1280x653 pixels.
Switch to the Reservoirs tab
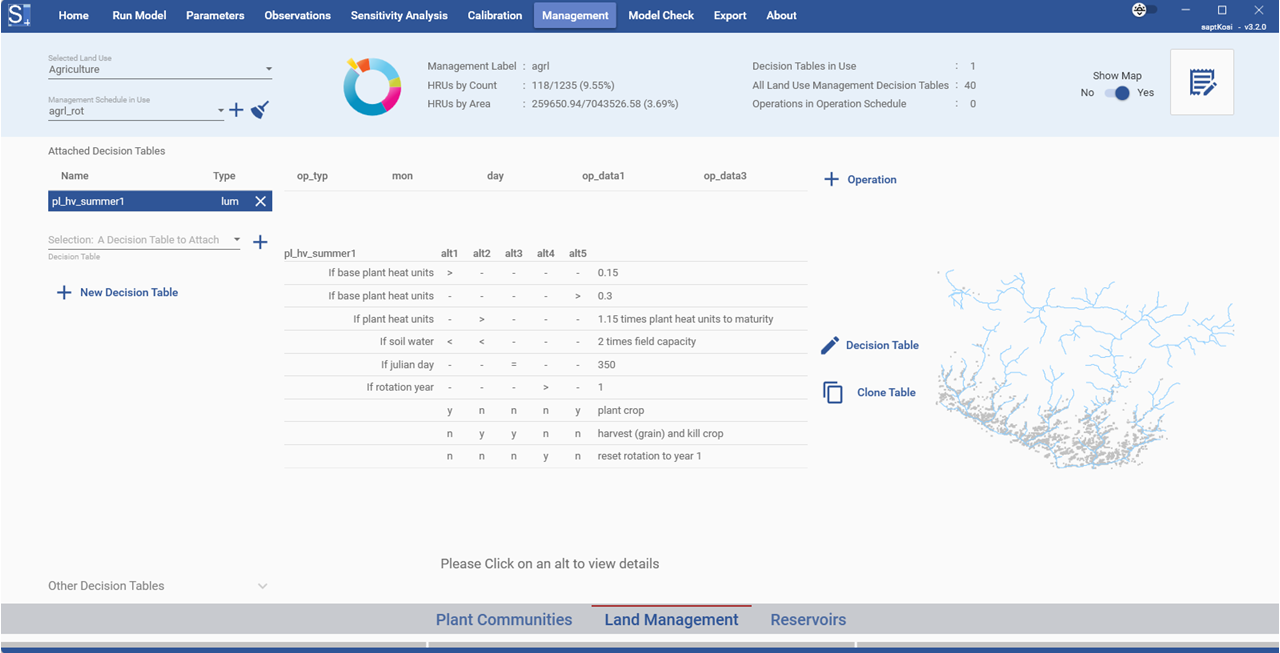click(808, 620)
